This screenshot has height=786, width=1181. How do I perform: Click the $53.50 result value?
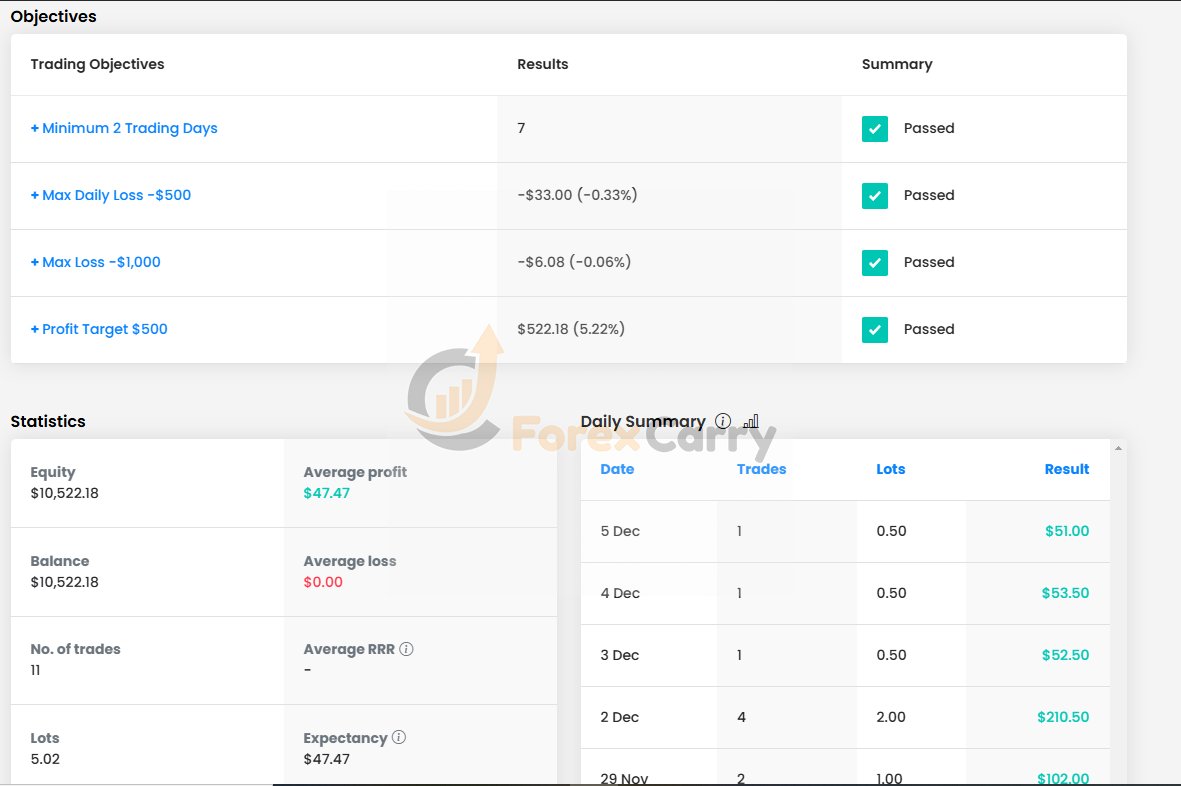[x=1065, y=593]
